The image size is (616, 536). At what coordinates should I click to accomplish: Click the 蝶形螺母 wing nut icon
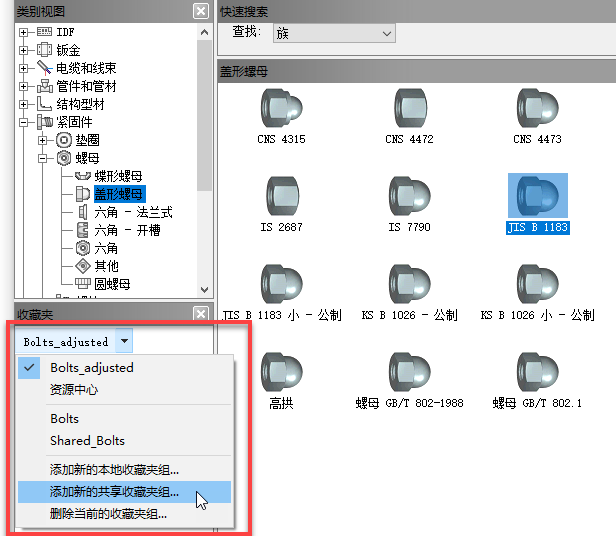[x=83, y=176]
